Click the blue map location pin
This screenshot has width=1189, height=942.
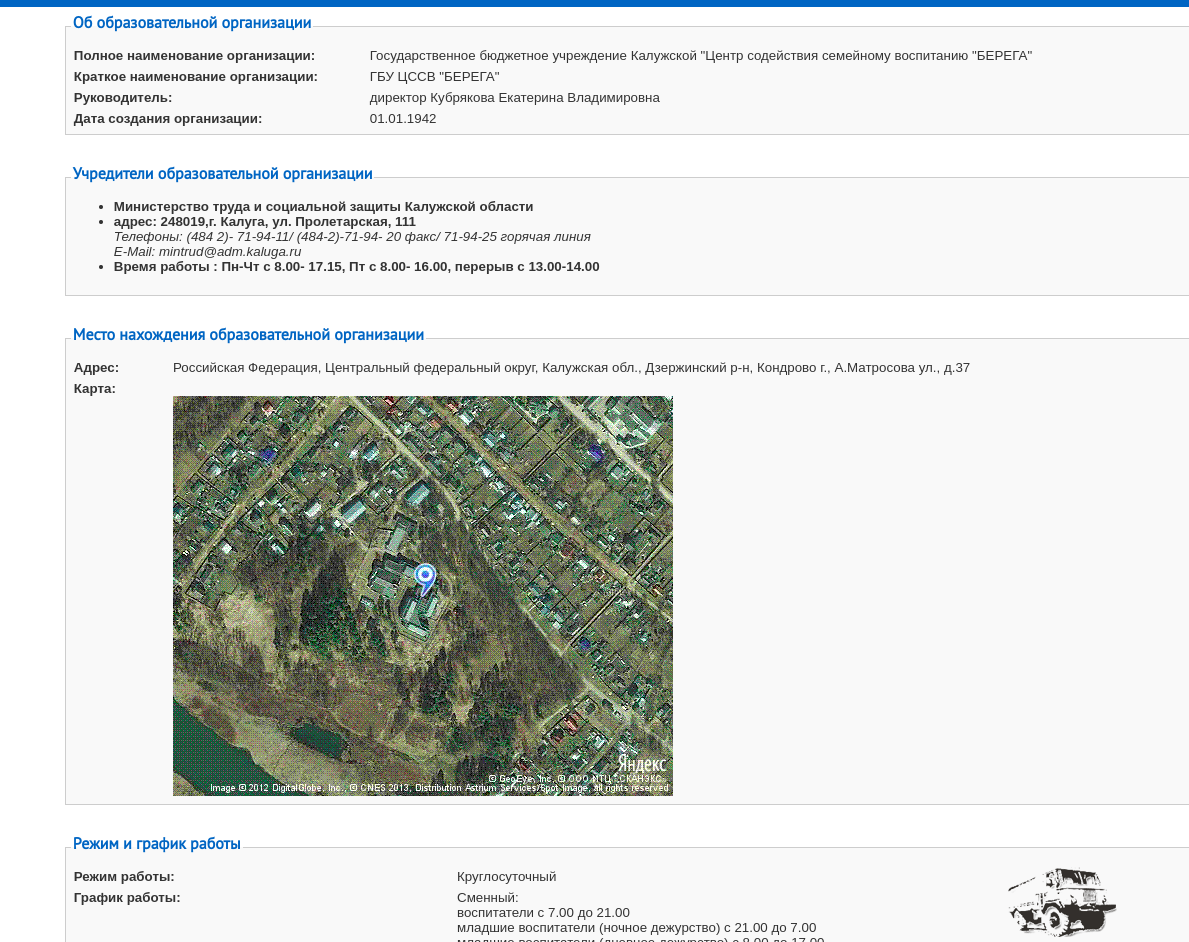coord(425,579)
